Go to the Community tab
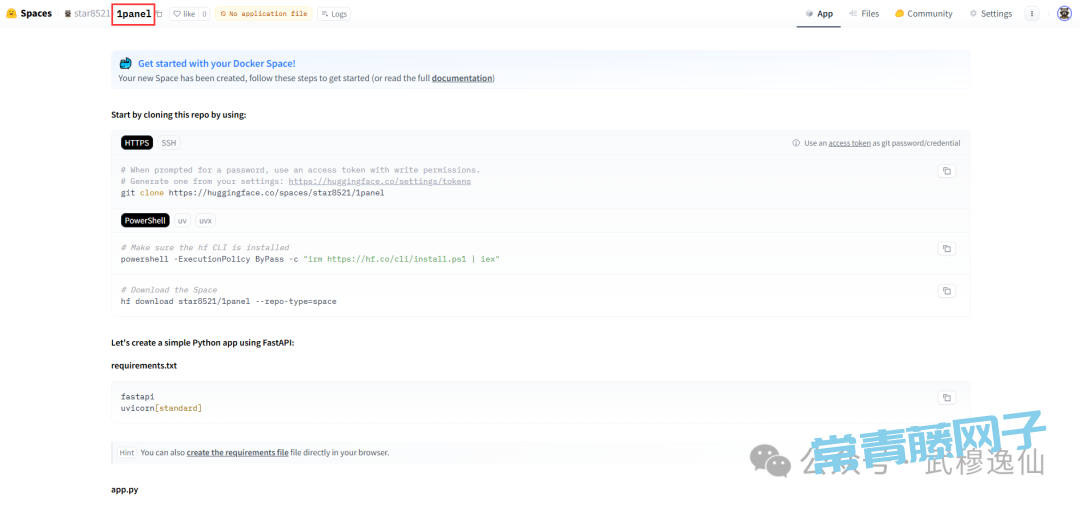 [x=923, y=14]
